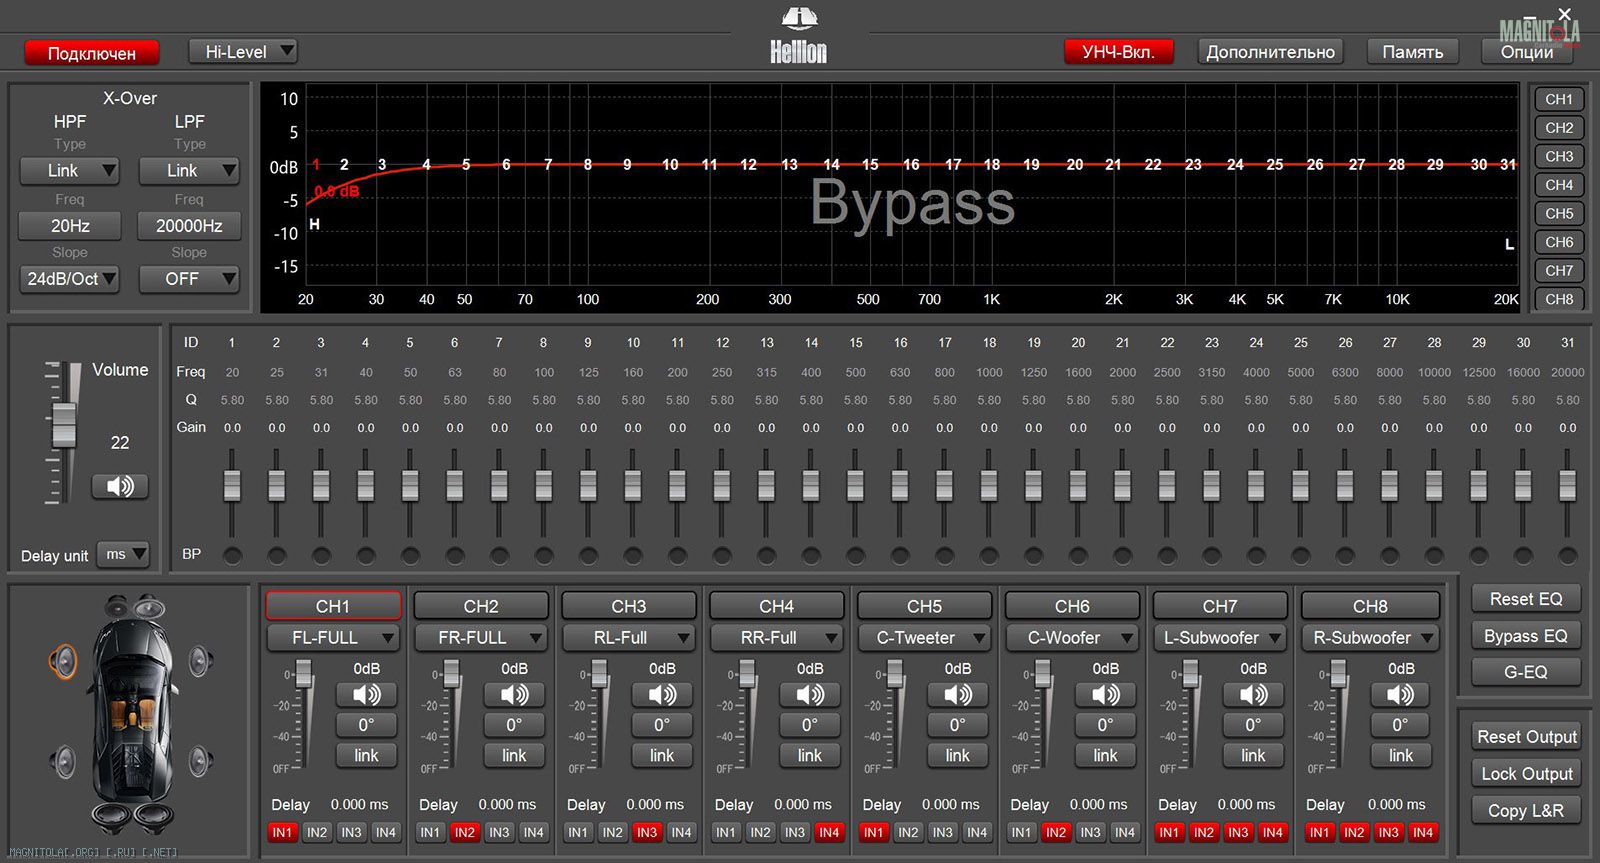Open LPF Slope OFF dropdown

click(189, 279)
